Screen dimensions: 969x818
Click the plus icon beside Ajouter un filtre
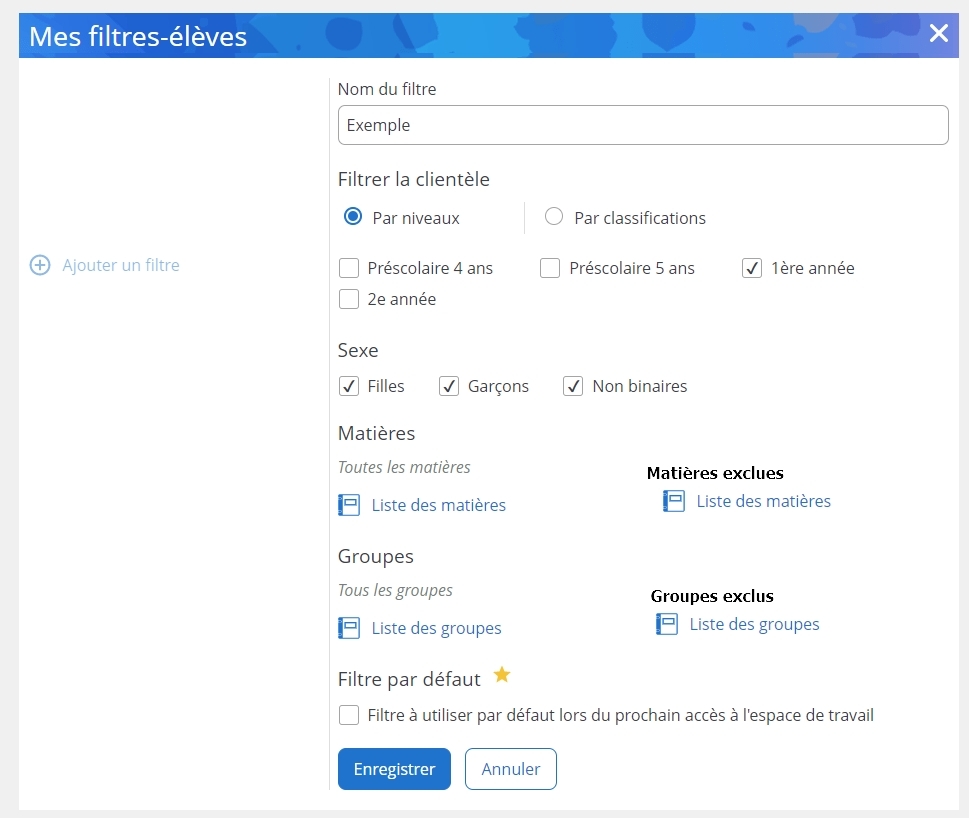point(40,265)
